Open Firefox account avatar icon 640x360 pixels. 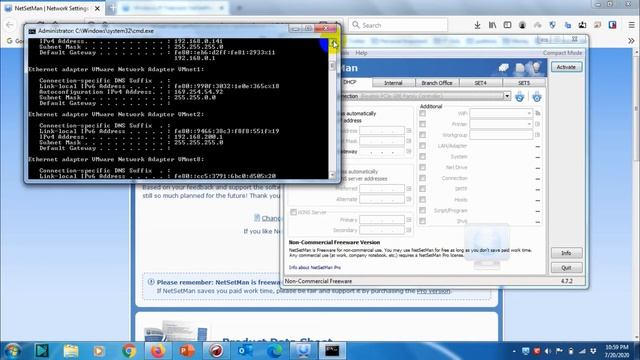[522, 25]
